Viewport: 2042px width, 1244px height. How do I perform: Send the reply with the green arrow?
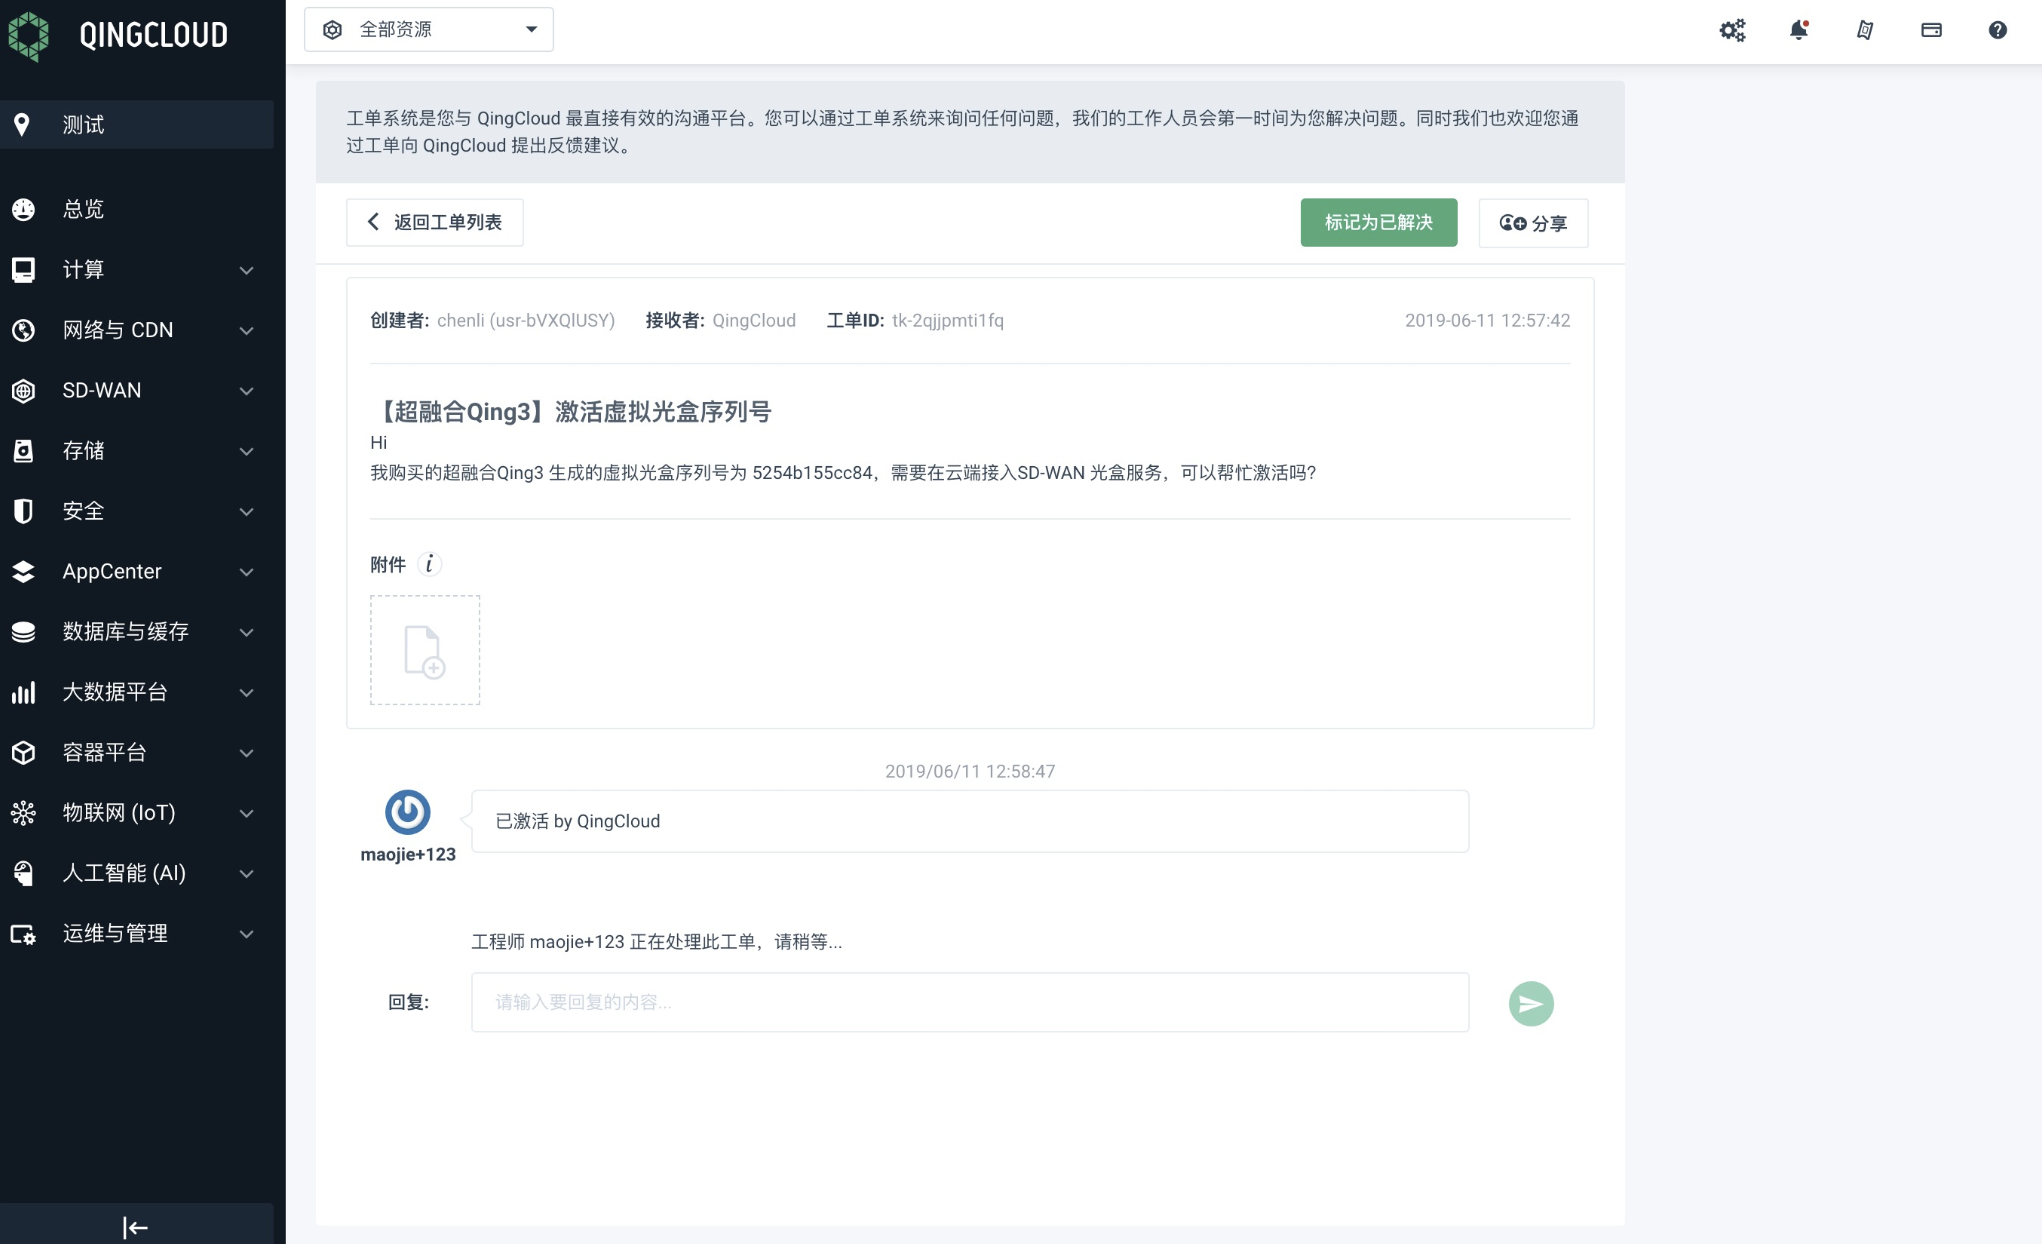[1531, 1003]
